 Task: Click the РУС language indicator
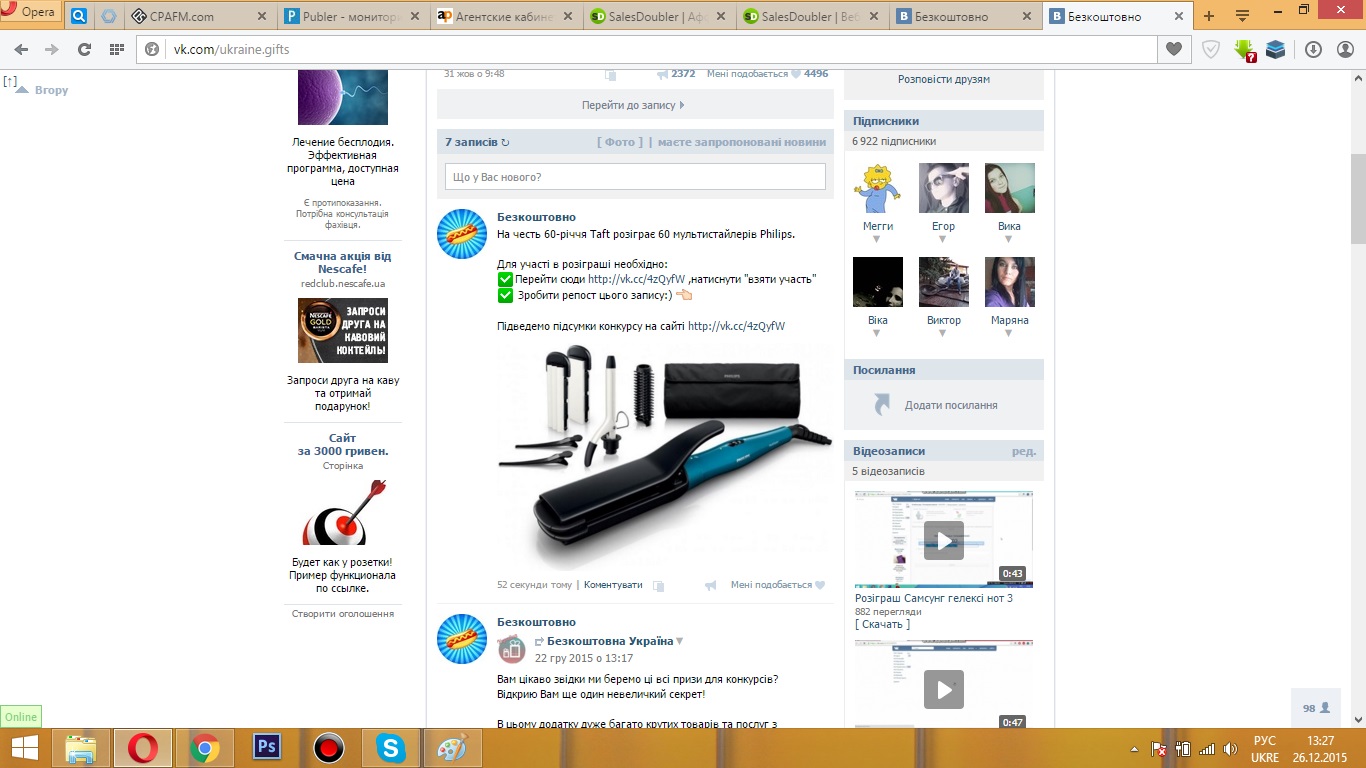tap(1264, 740)
